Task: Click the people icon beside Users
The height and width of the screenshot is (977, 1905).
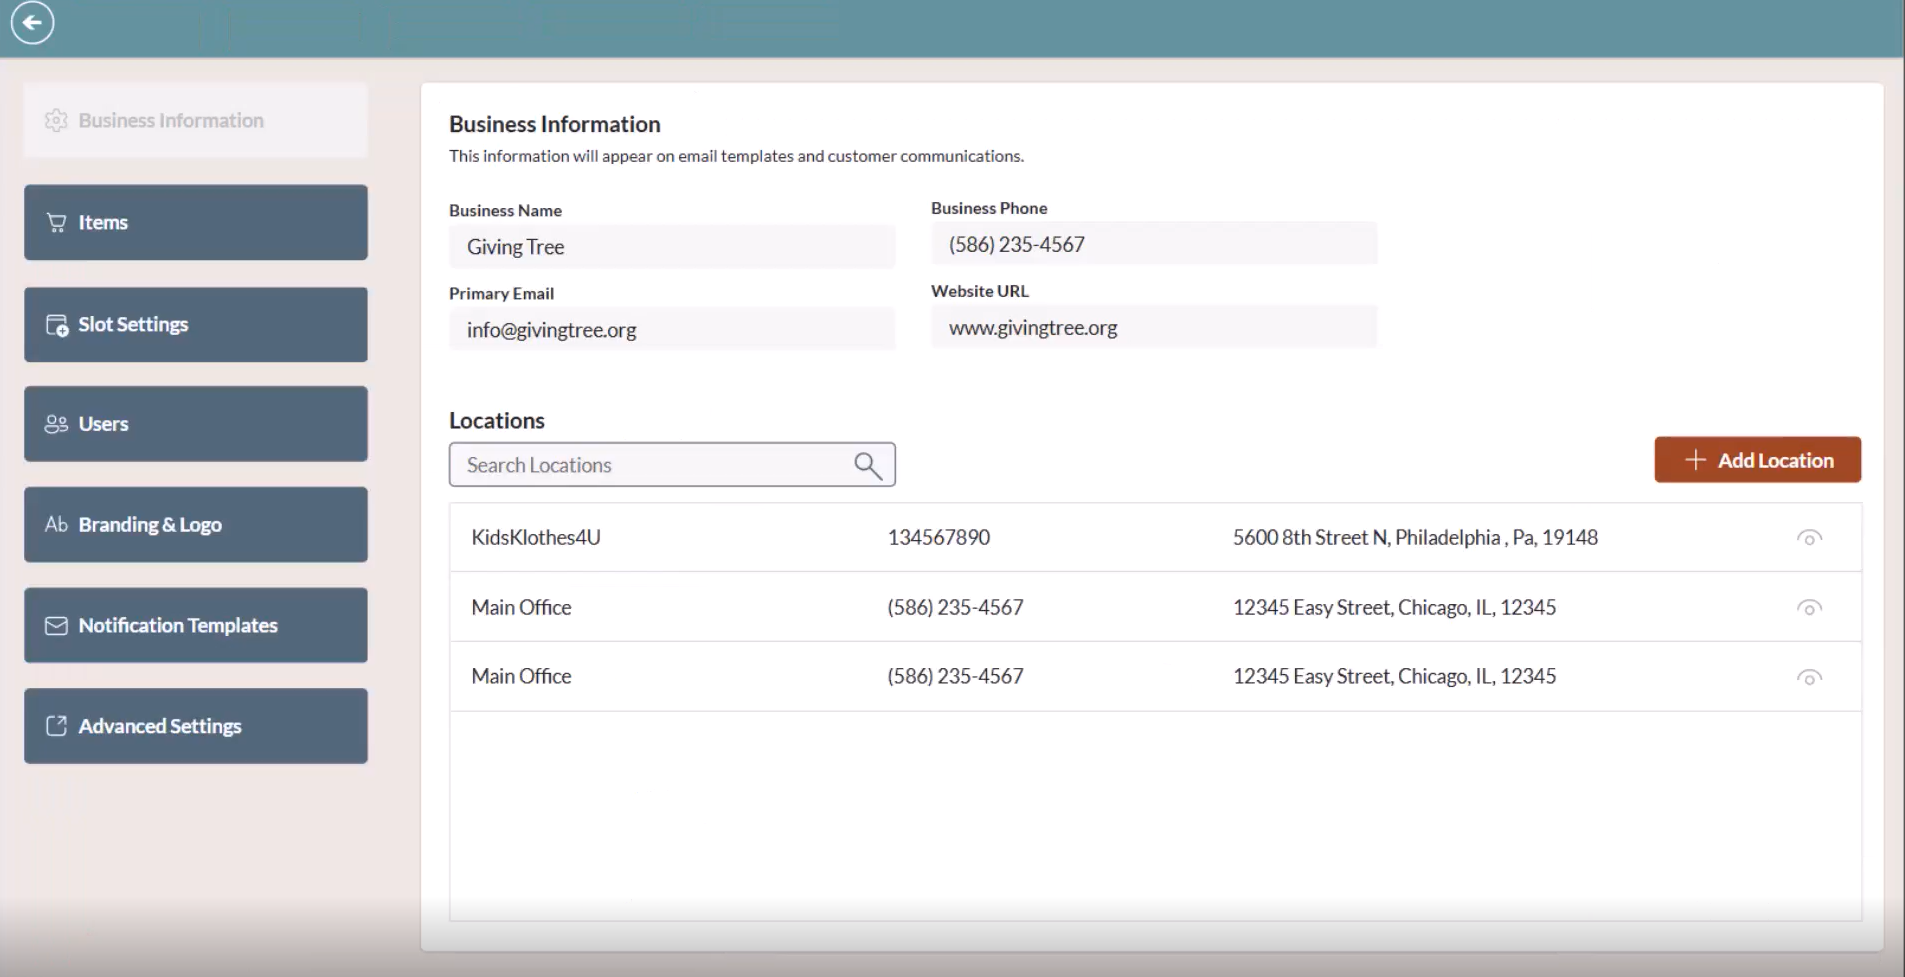Action: [x=56, y=424]
